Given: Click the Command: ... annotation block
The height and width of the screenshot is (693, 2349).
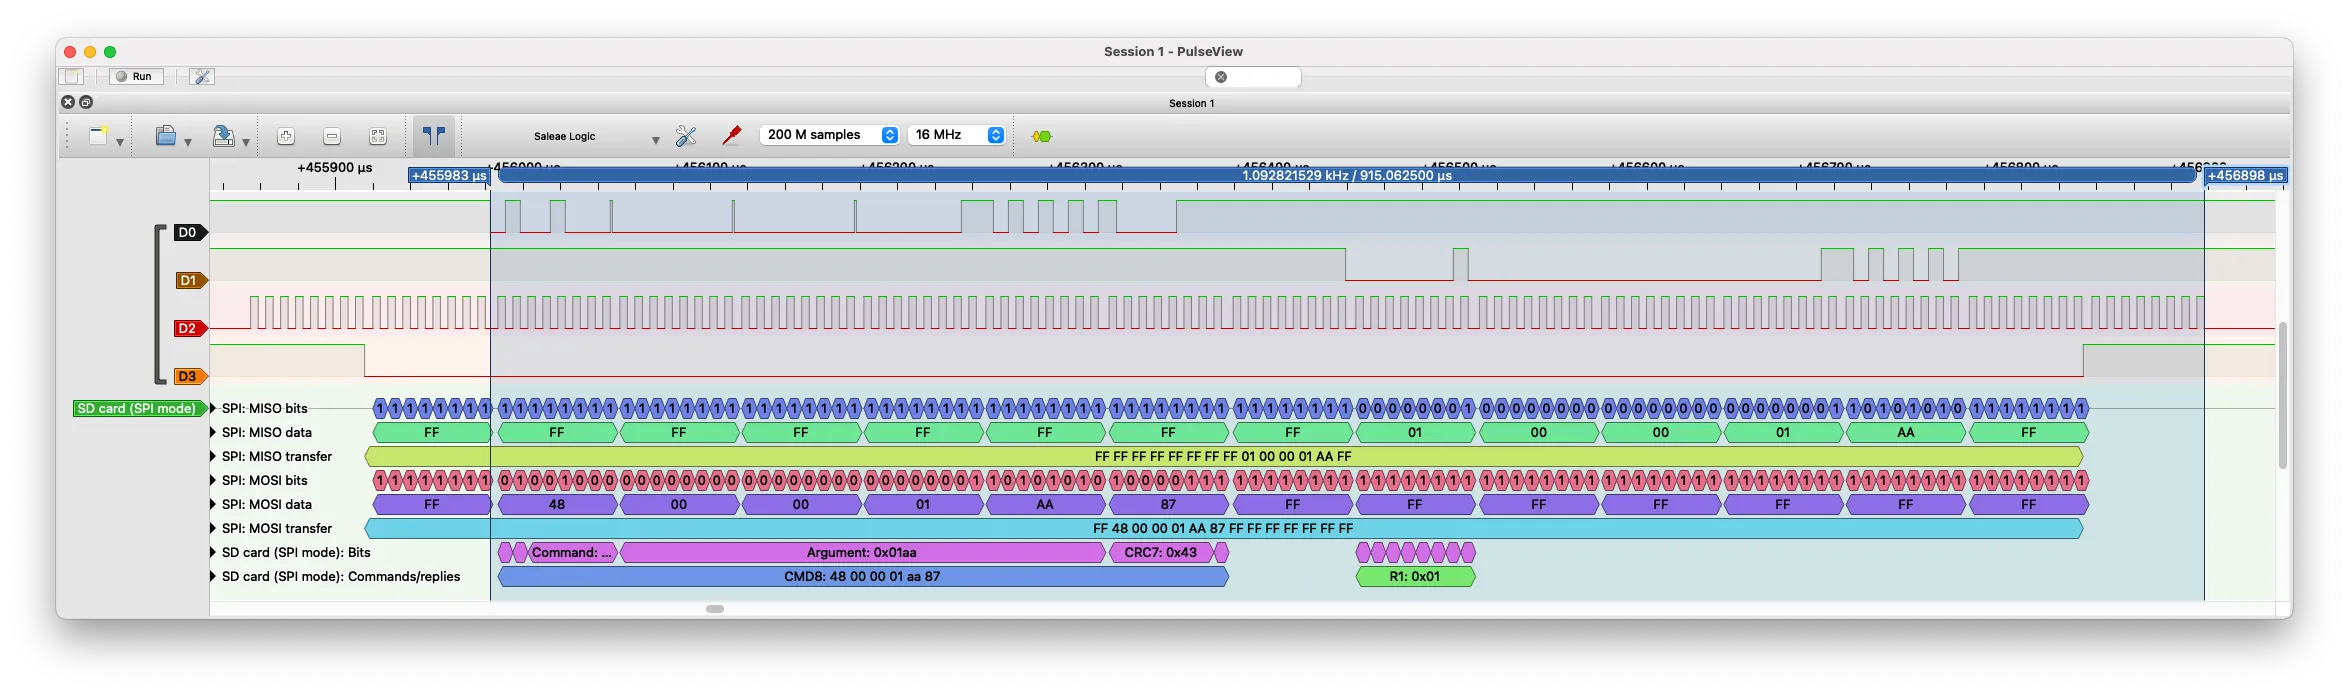Looking at the screenshot, I should tap(573, 552).
